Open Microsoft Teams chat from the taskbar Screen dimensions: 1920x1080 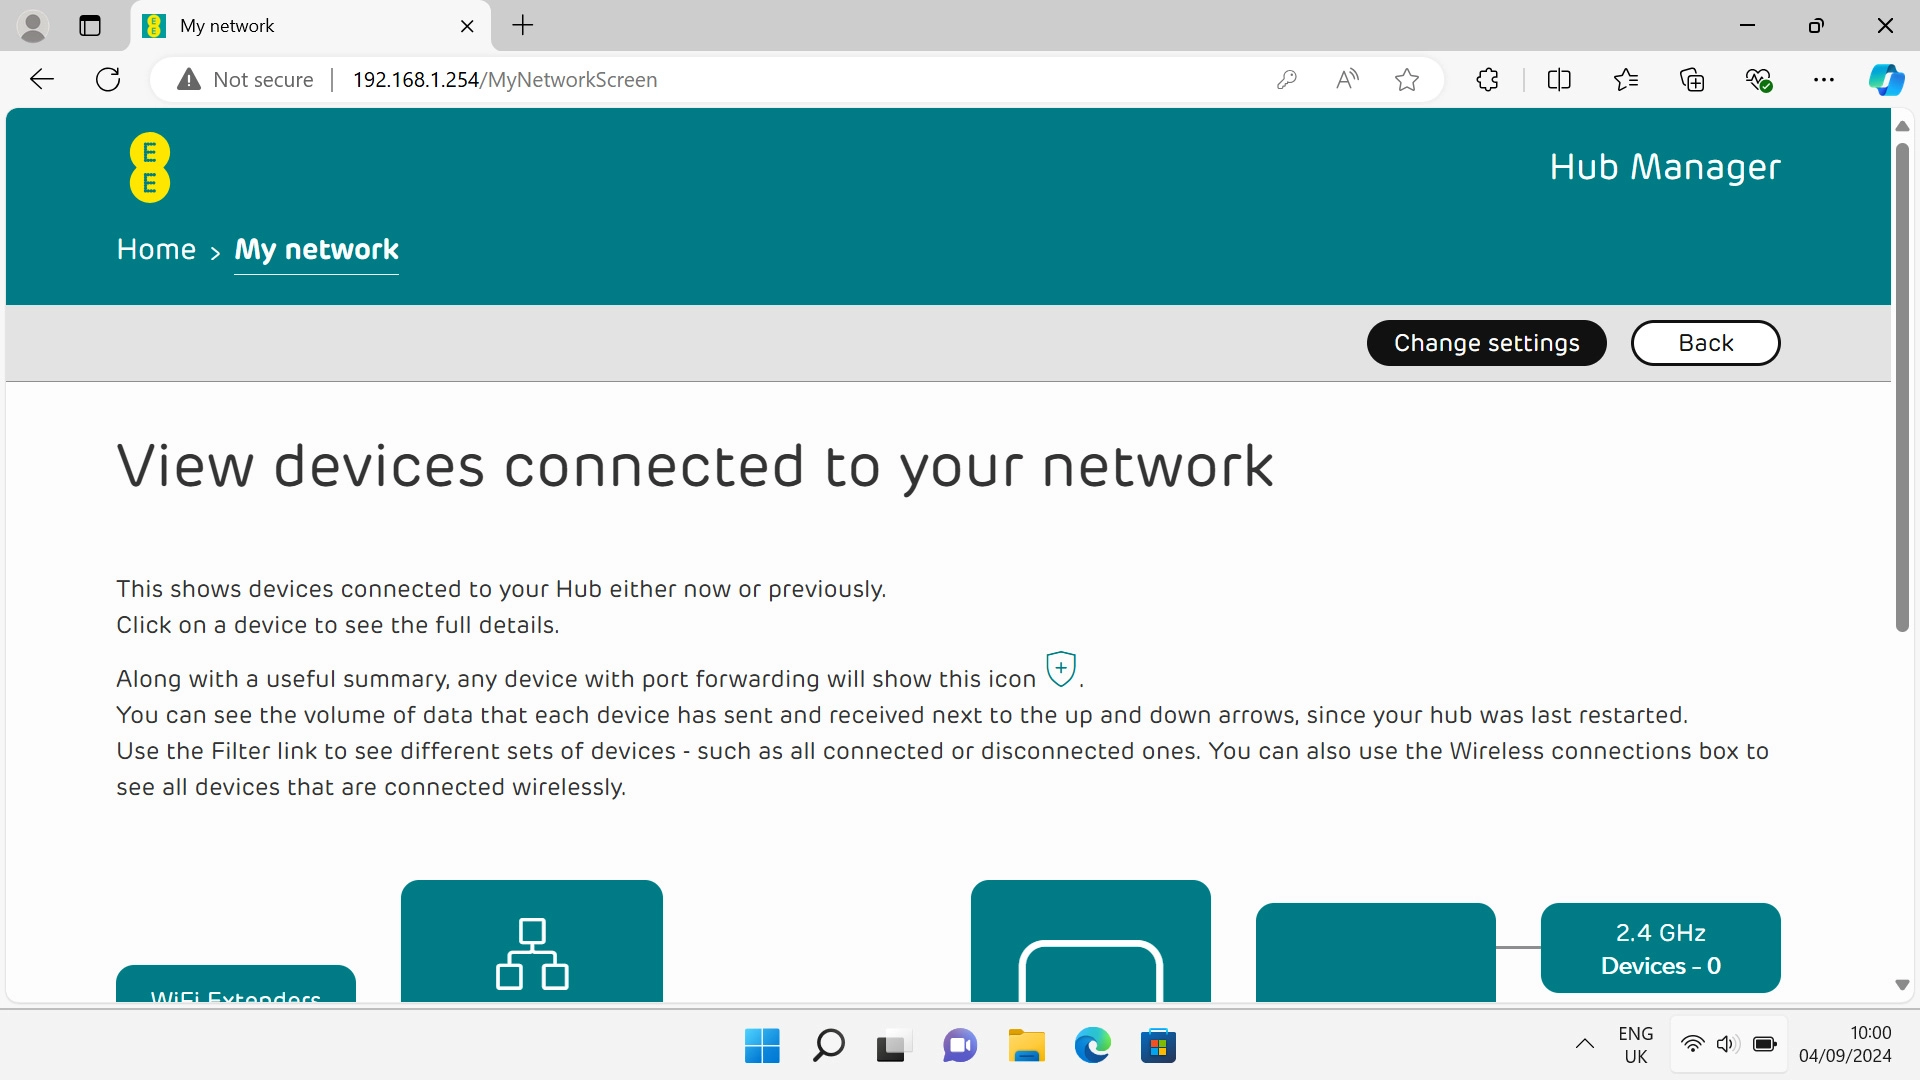(x=959, y=1044)
